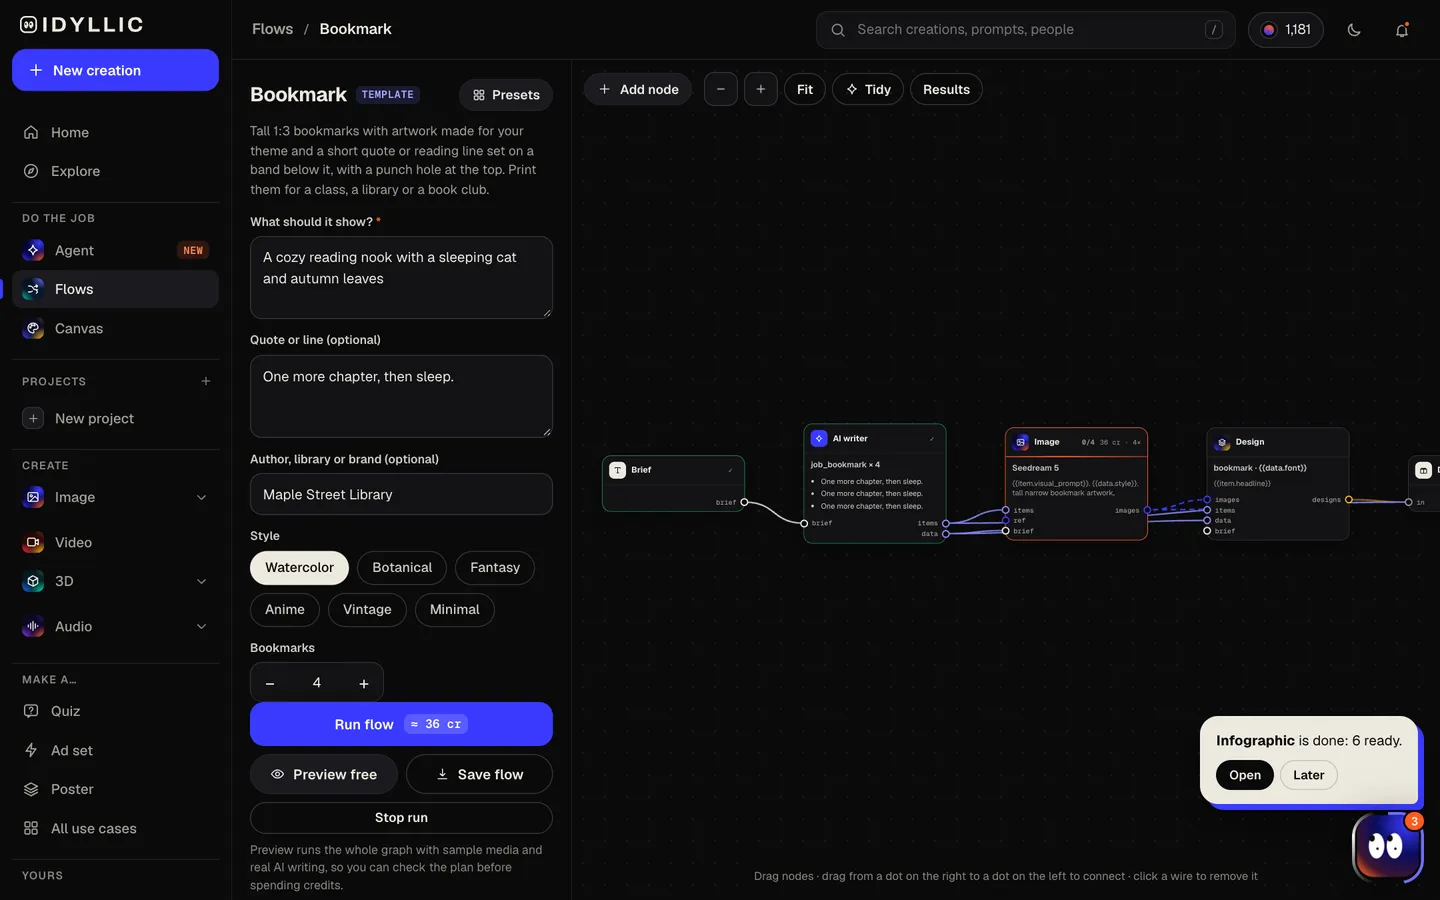This screenshot has height=900, width=1440.
Task: Open the Canvas sidebar item
Action: 115,328
